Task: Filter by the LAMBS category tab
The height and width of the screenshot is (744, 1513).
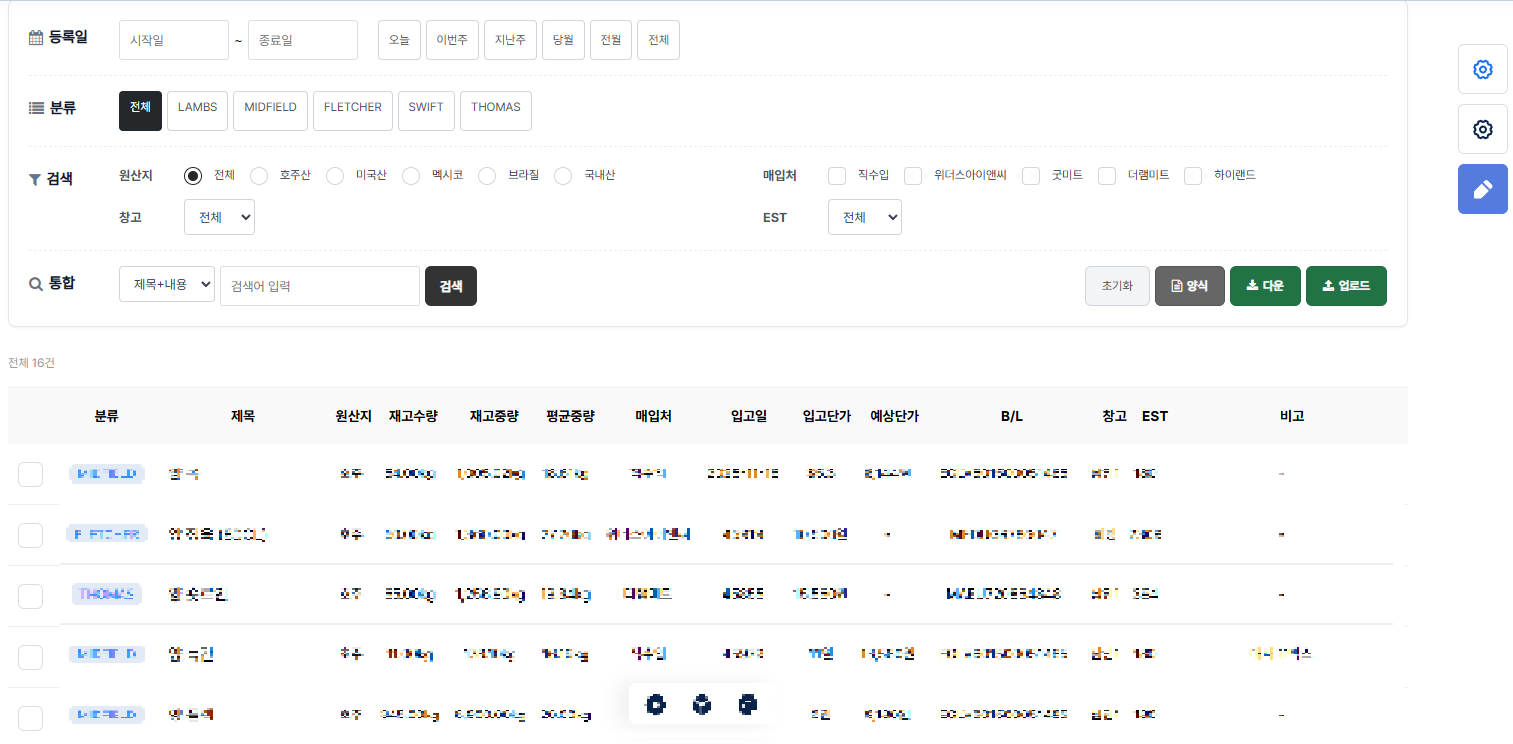Action: point(198,110)
